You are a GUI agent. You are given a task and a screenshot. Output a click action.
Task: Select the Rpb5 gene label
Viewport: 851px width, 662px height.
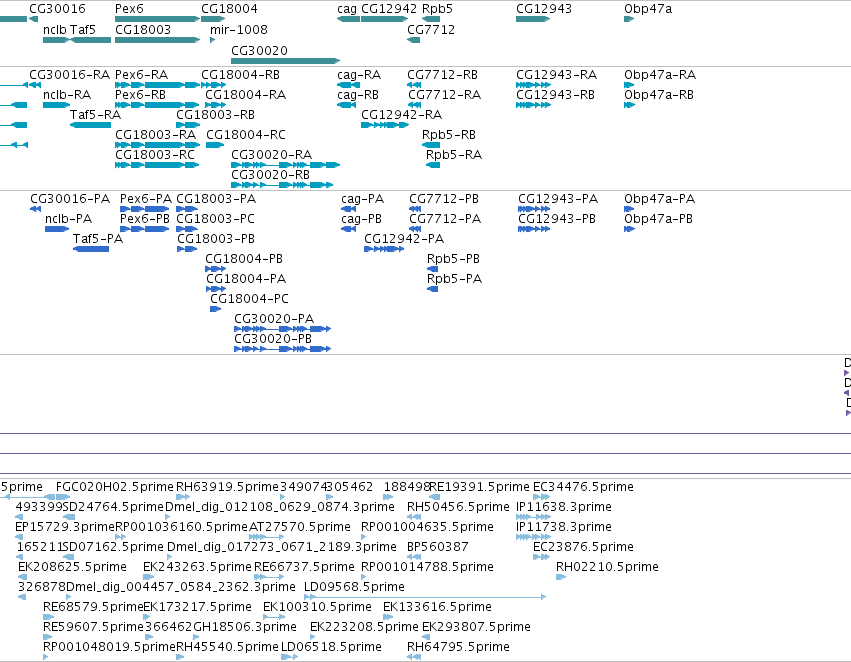(x=437, y=9)
